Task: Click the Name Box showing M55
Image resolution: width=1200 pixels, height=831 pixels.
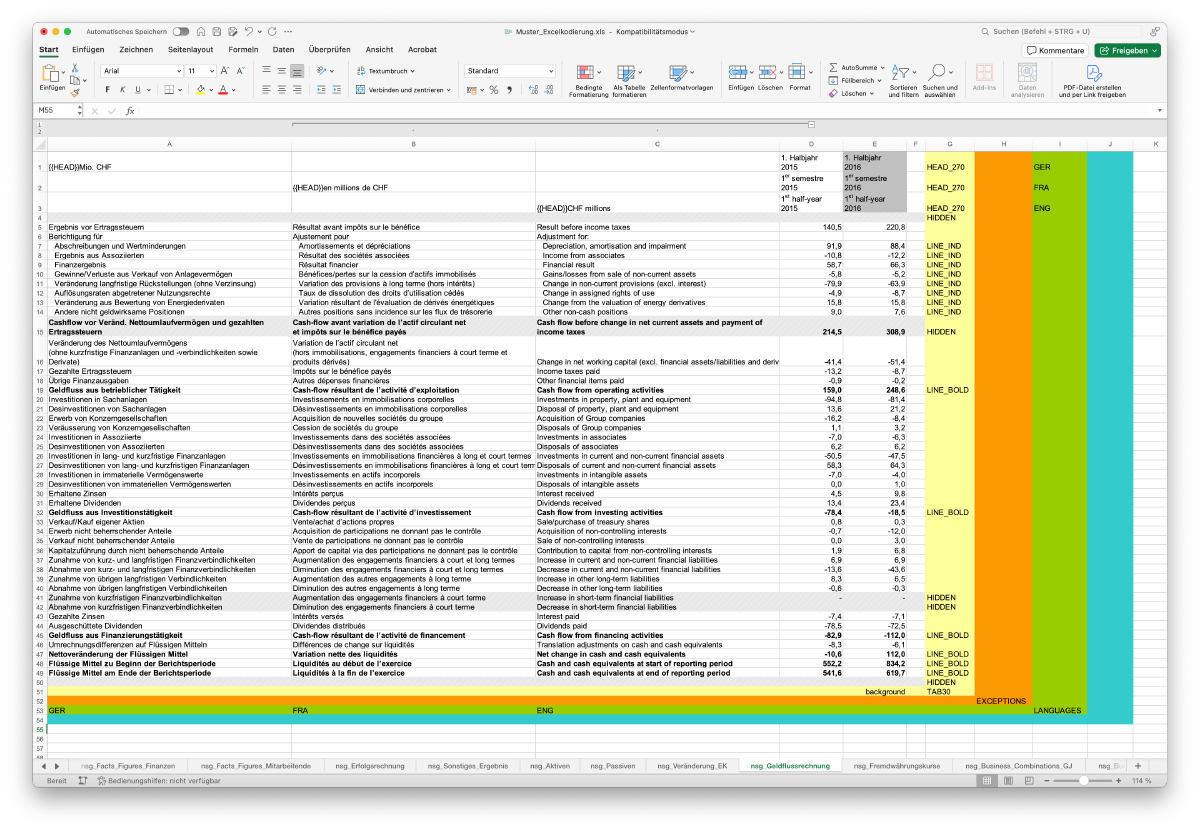Action: click(x=55, y=111)
